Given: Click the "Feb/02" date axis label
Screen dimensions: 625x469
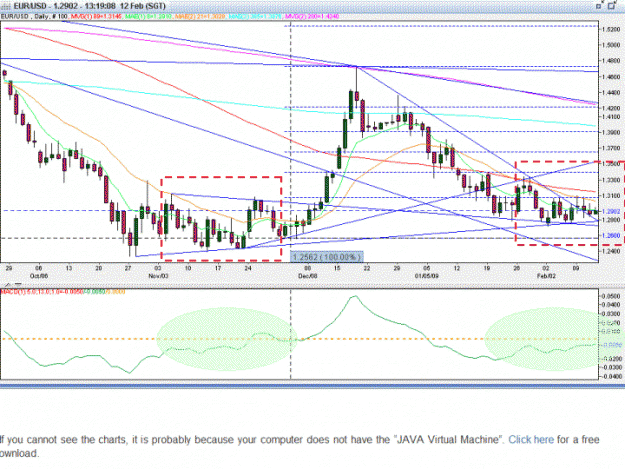Looking at the screenshot, I should coord(546,276).
